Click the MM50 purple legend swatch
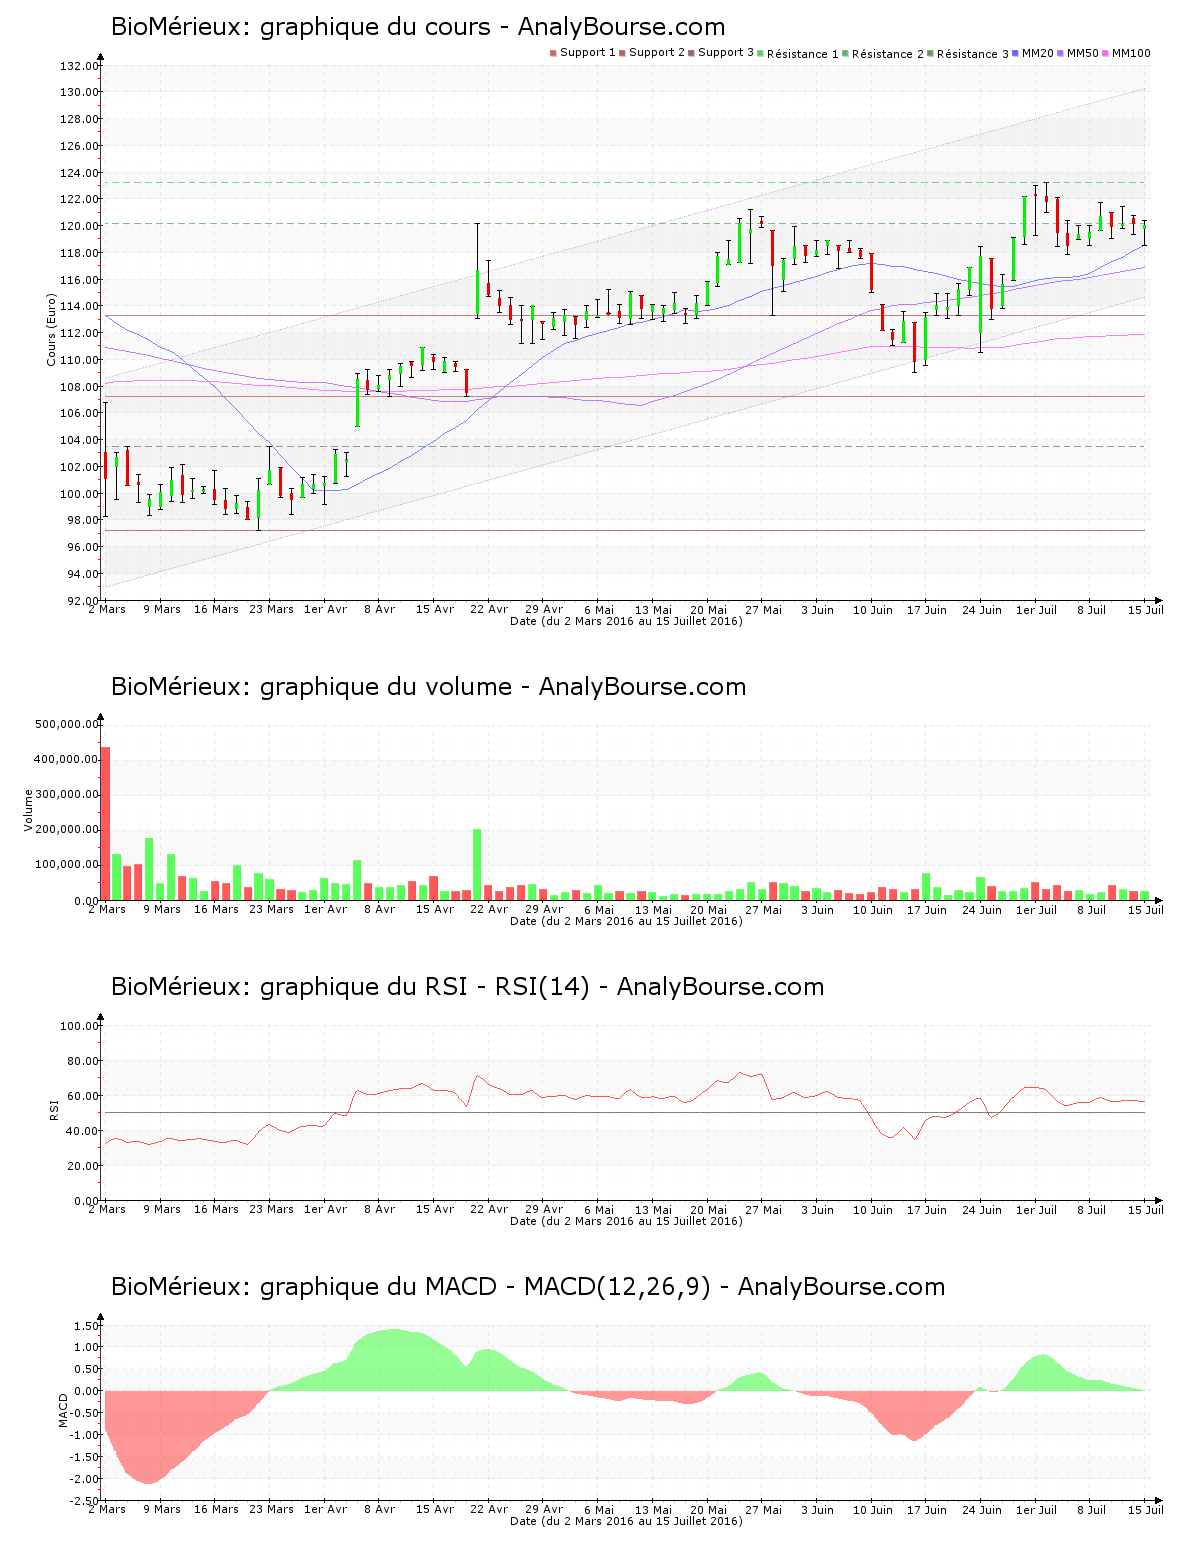 pyautogui.click(x=1061, y=53)
